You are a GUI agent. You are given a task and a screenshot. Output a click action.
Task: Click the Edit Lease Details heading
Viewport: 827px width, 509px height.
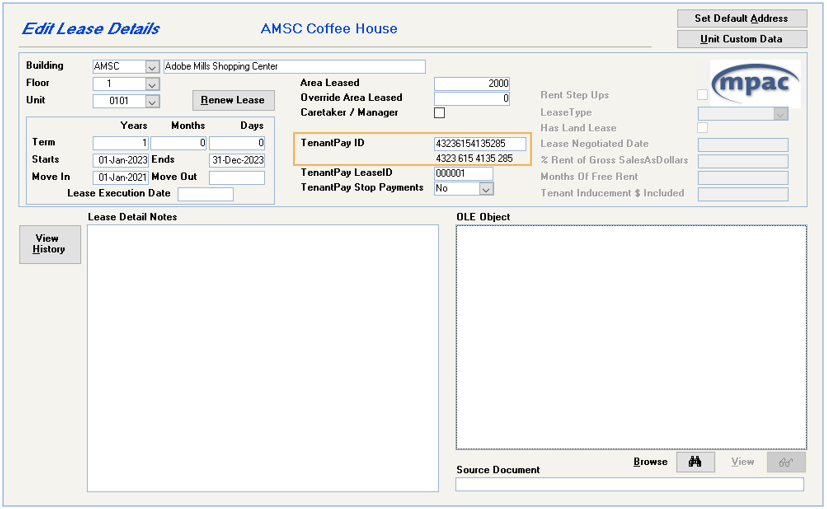pos(90,28)
